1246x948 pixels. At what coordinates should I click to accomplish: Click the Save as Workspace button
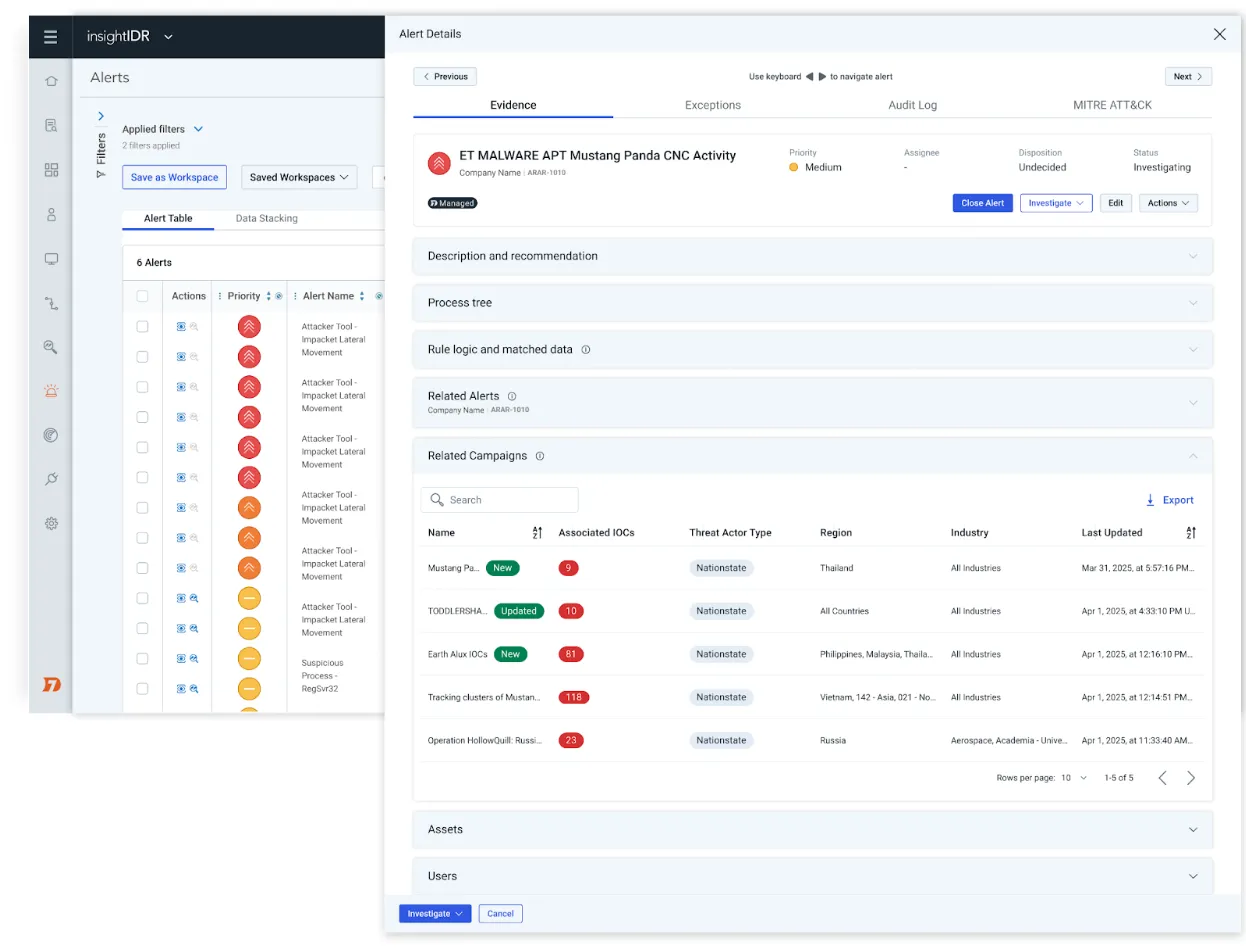(x=174, y=177)
